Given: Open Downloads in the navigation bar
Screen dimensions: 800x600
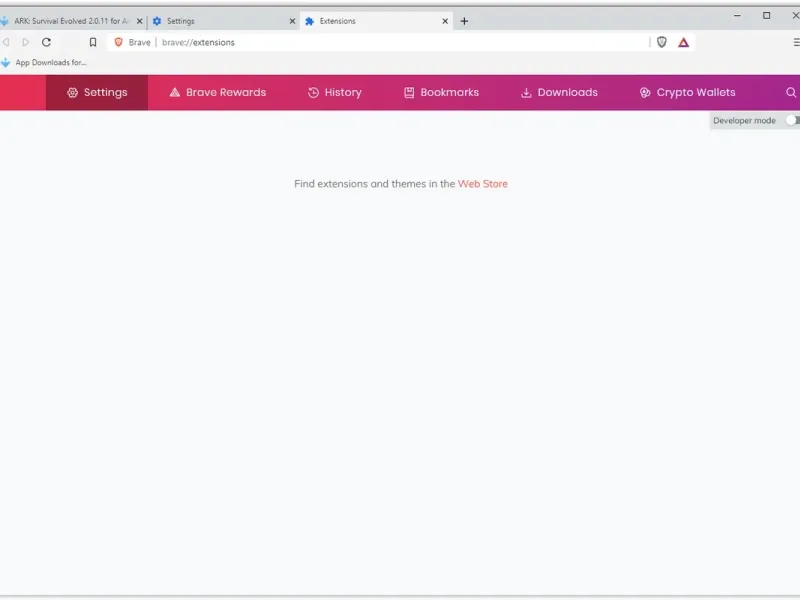Looking at the screenshot, I should (x=559, y=92).
